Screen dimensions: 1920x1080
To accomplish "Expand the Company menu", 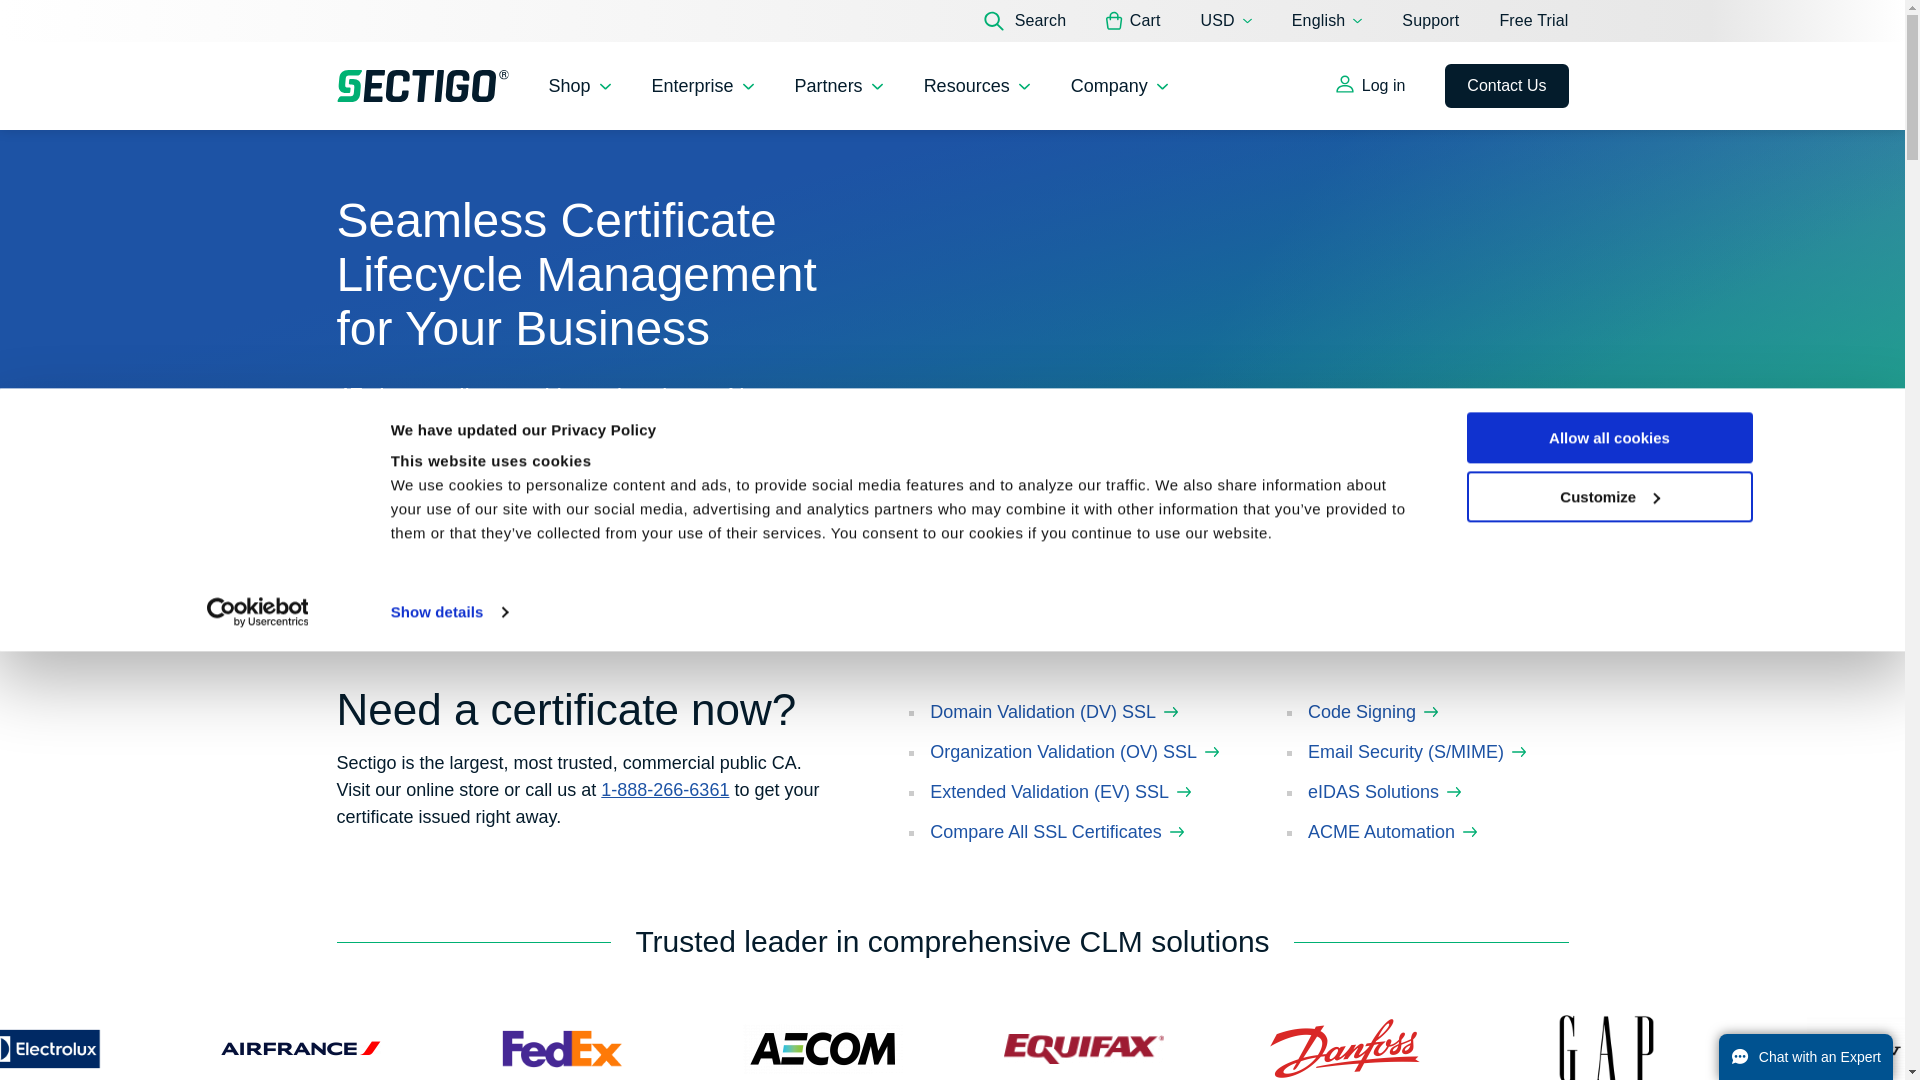I will pos(1120,86).
